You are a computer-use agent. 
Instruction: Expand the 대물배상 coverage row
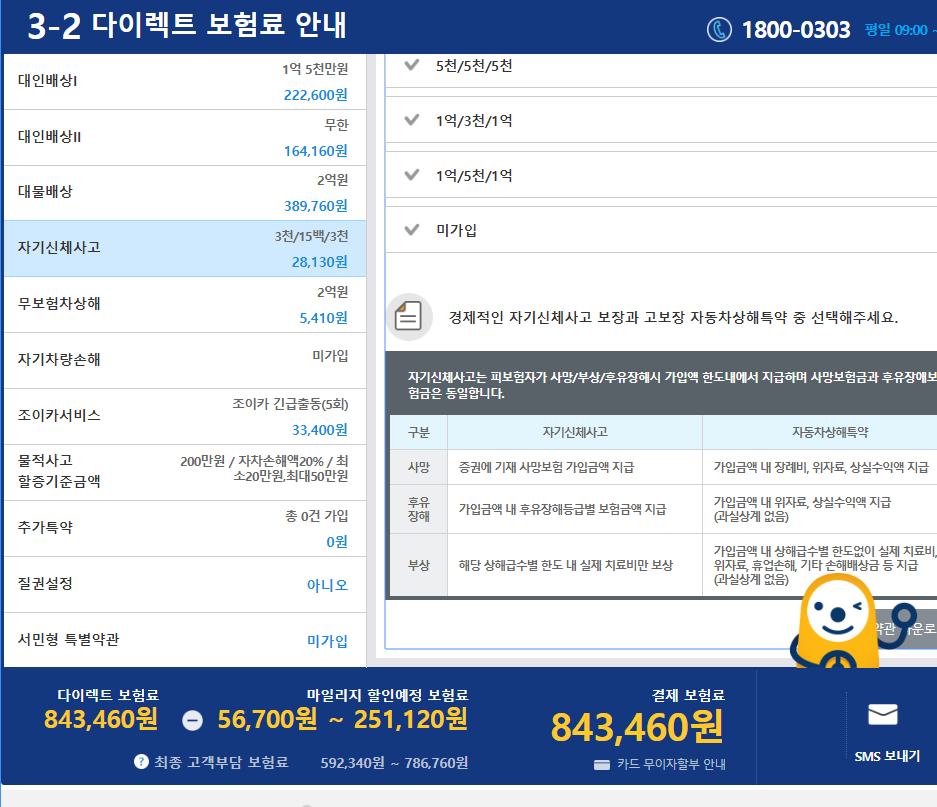click(x=183, y=192)
